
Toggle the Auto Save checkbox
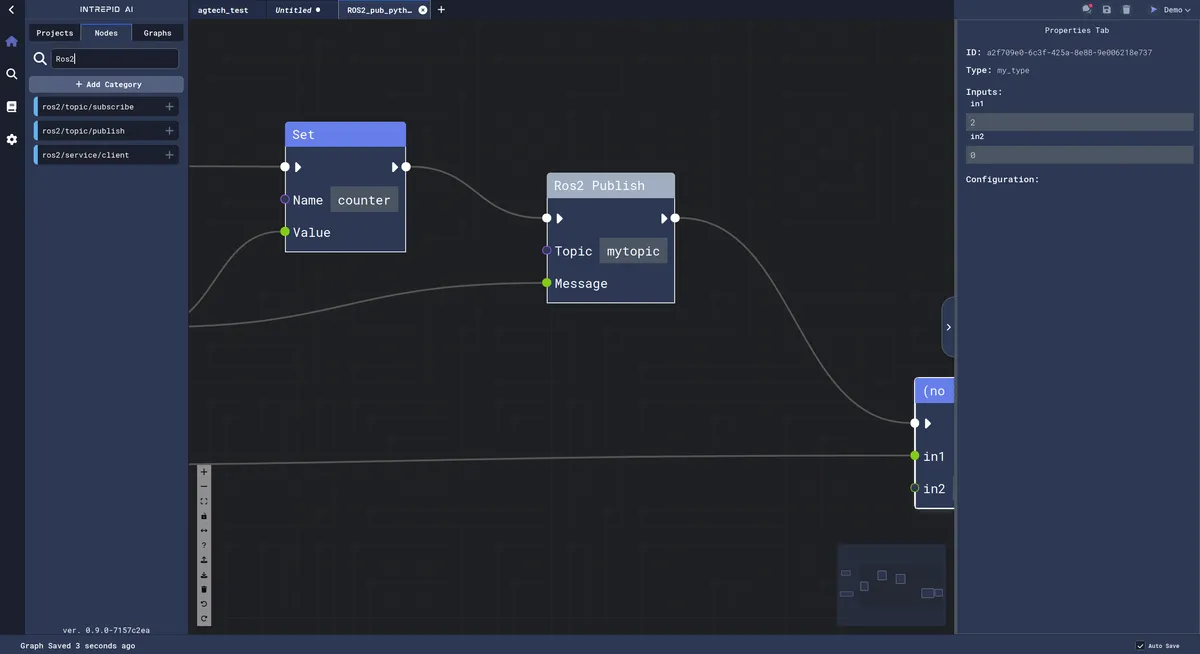pyautogui.click(x=1140, y=646)
